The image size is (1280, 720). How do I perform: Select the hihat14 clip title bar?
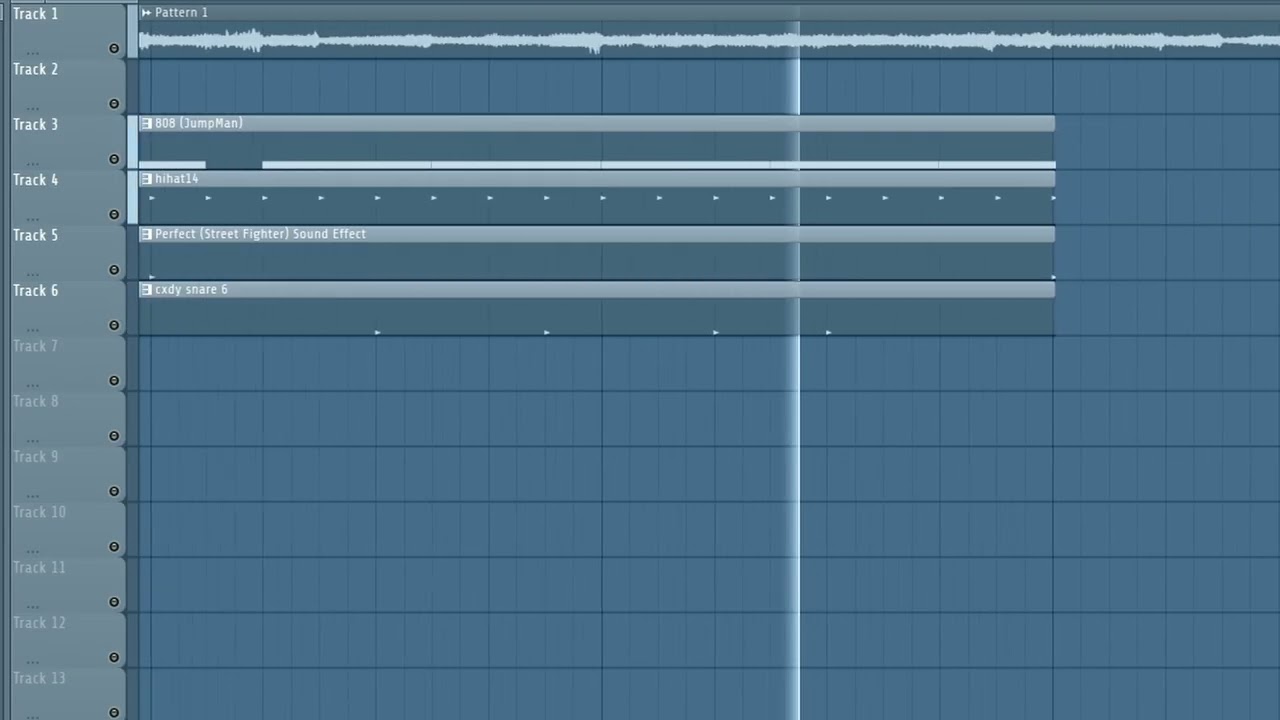pos(597,178)
